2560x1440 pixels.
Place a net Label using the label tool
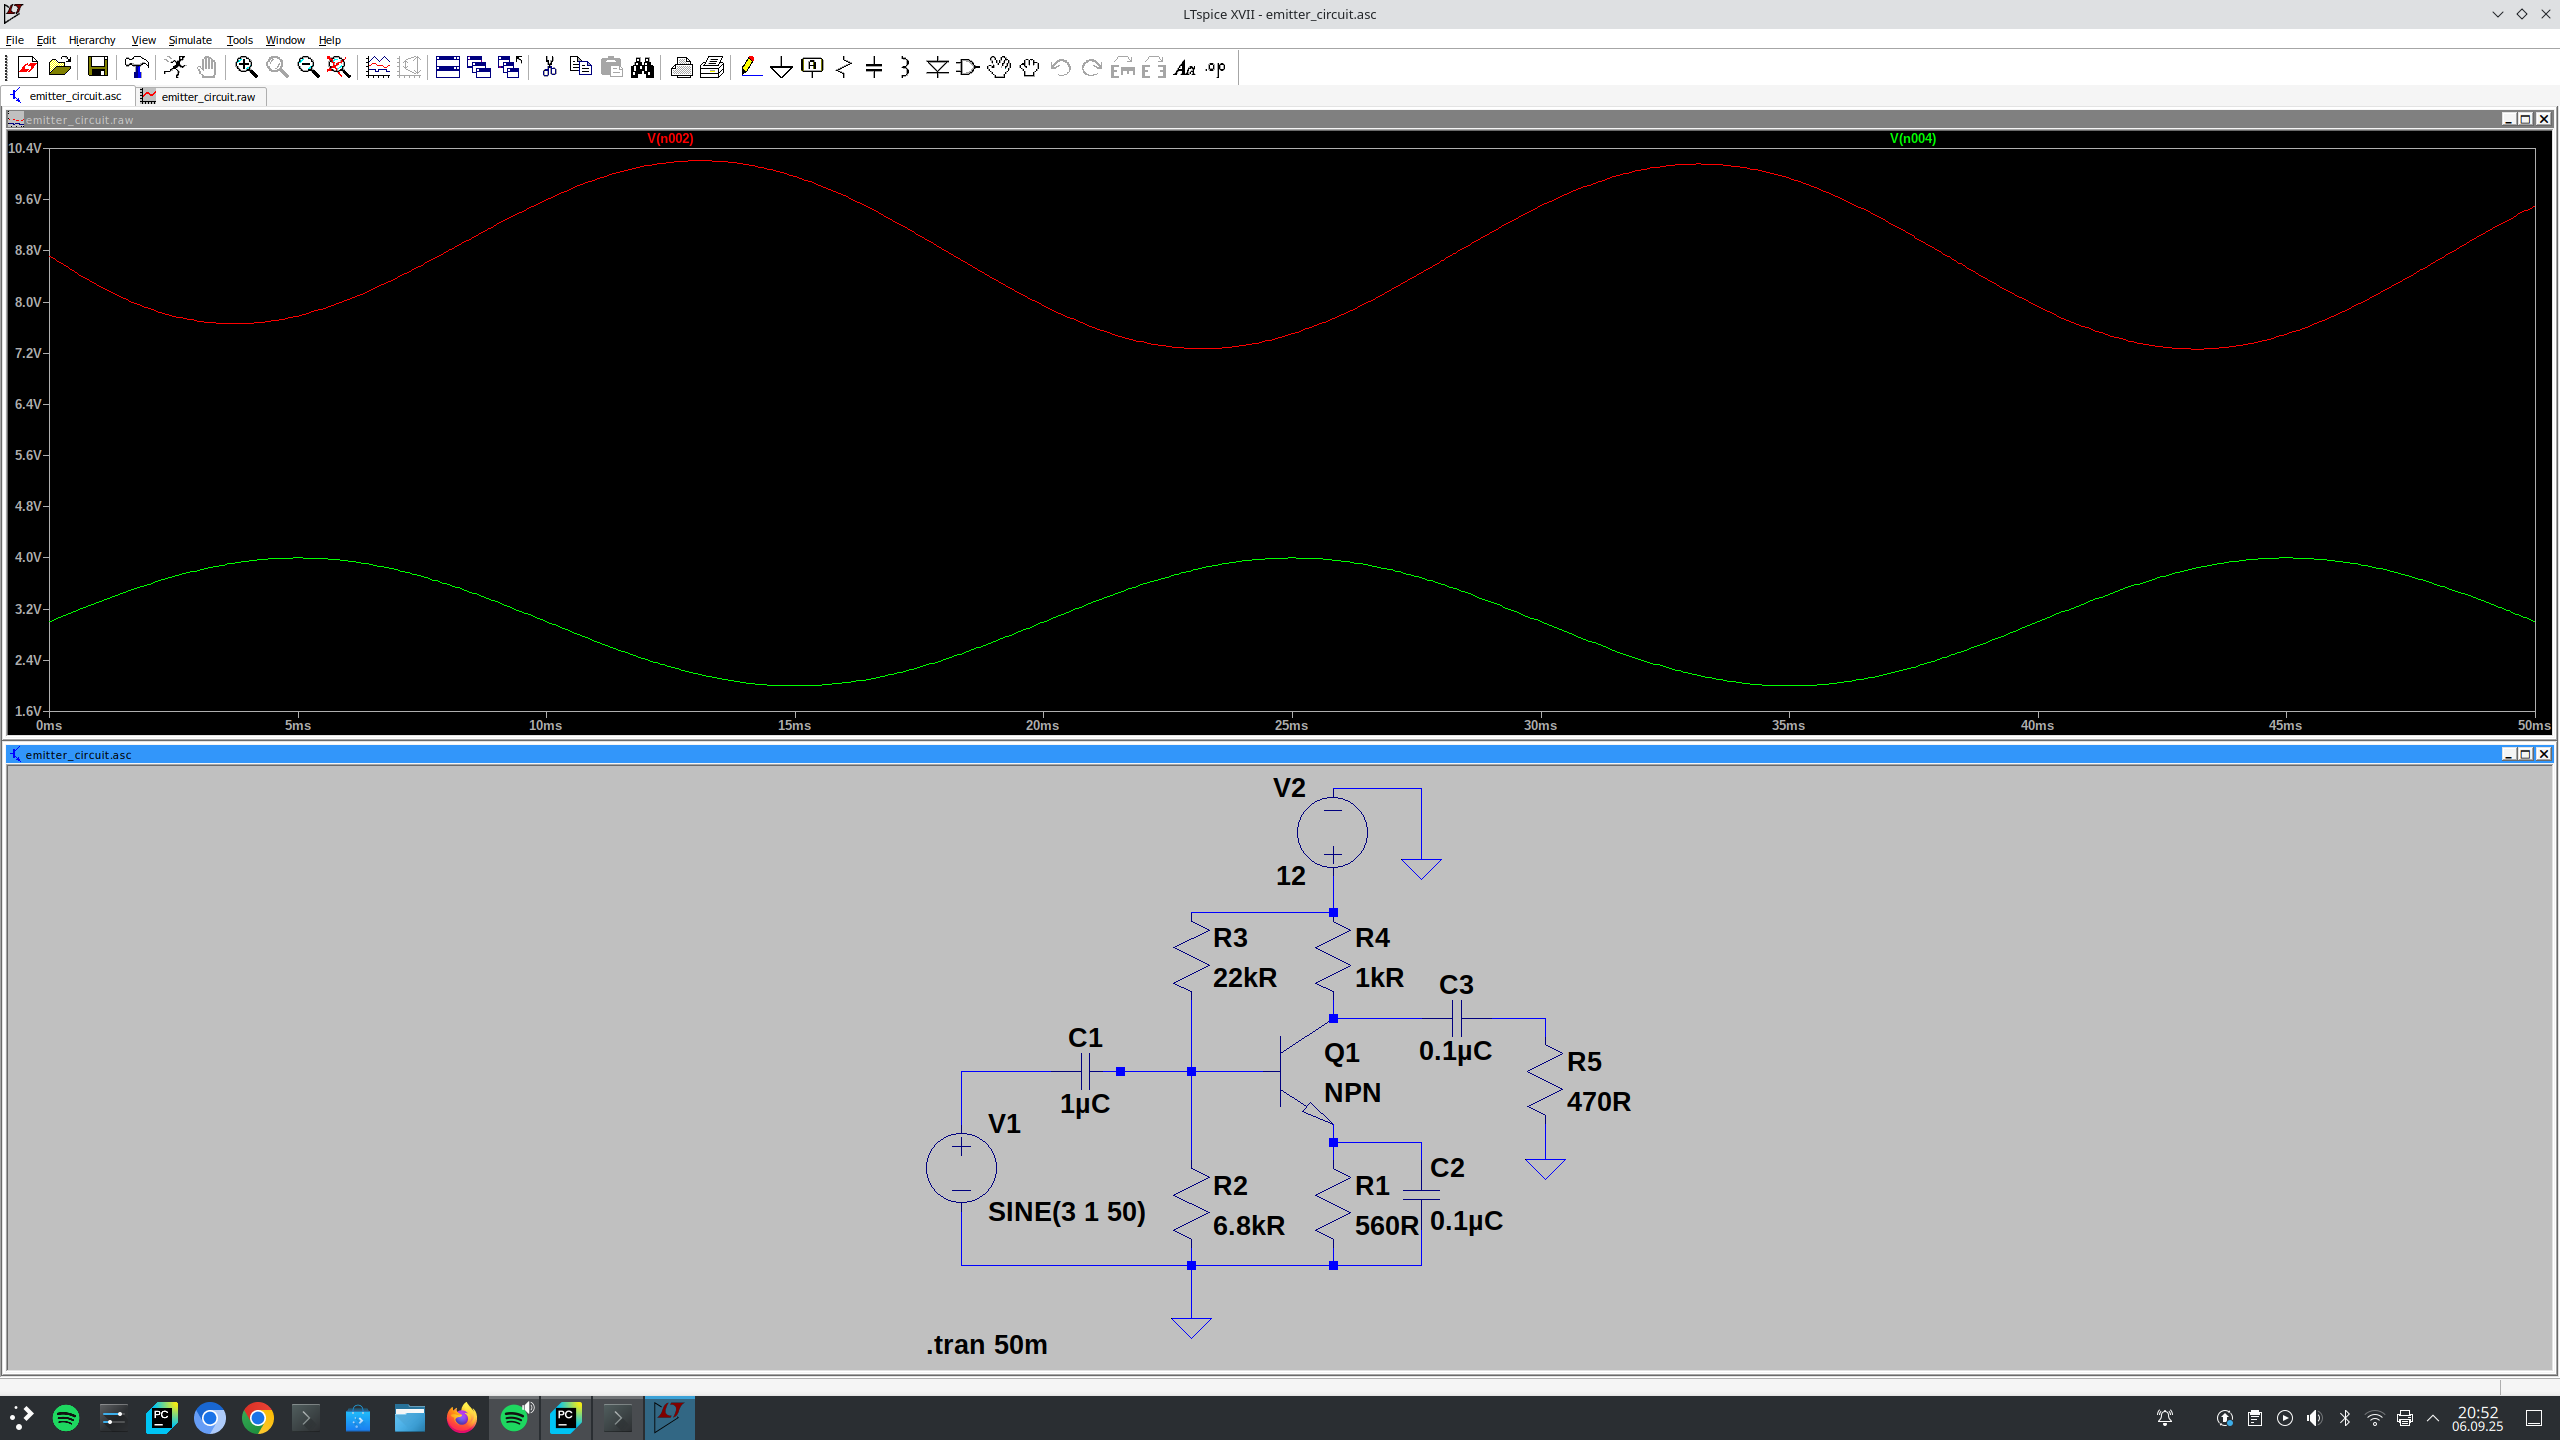(x=813, y=67)
